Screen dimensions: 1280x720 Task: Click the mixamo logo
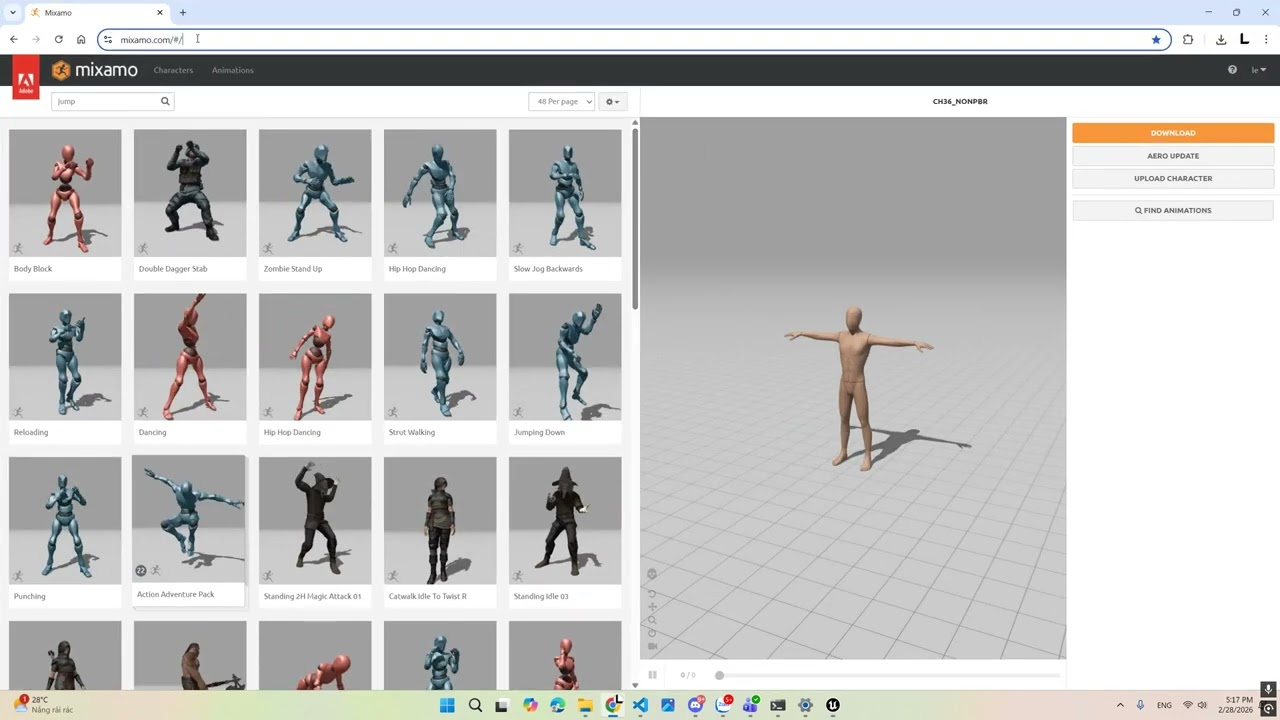(x=95, y=70)
